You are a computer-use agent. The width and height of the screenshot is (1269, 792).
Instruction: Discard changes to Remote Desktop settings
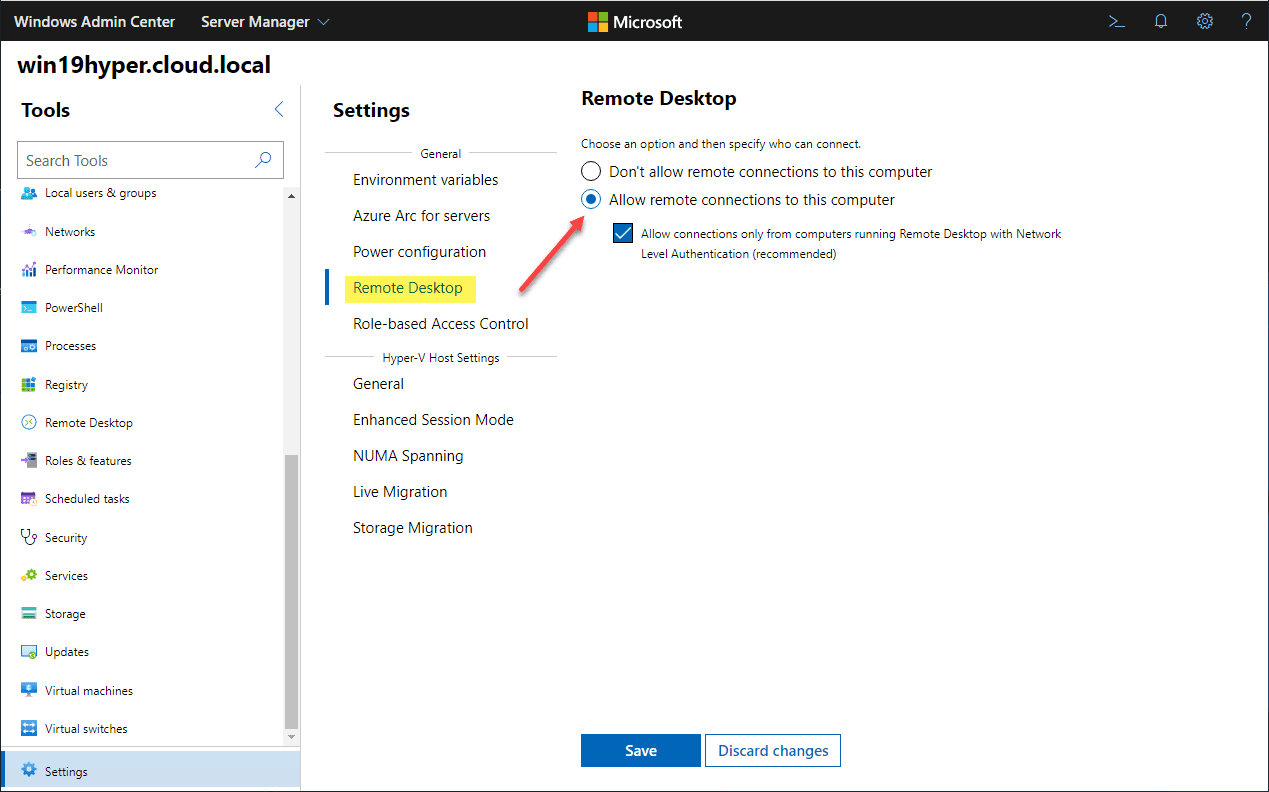(772, 750)
